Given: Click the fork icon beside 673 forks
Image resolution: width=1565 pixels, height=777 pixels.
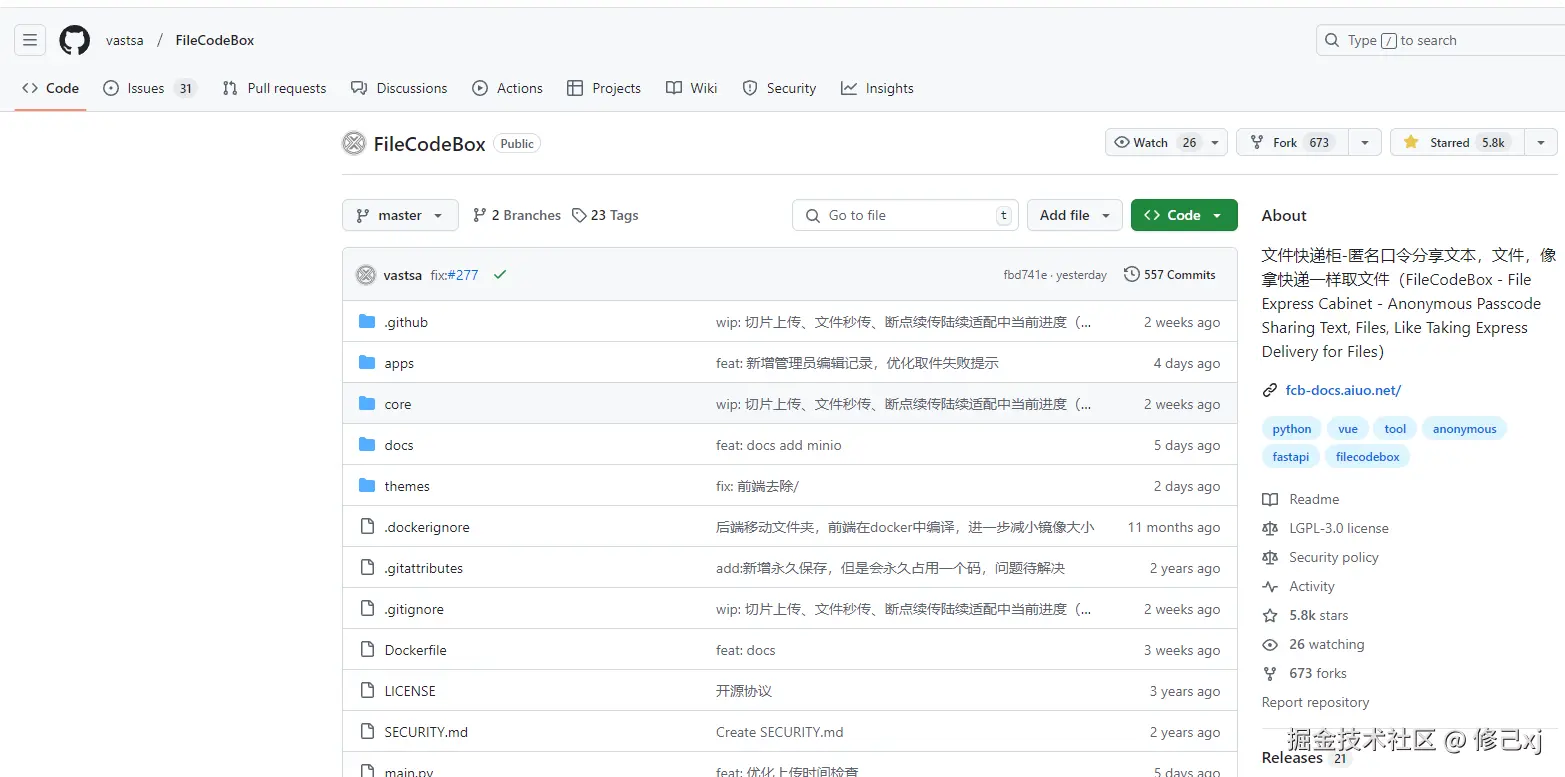Looking at the screenshot, I should point(1270,674).
